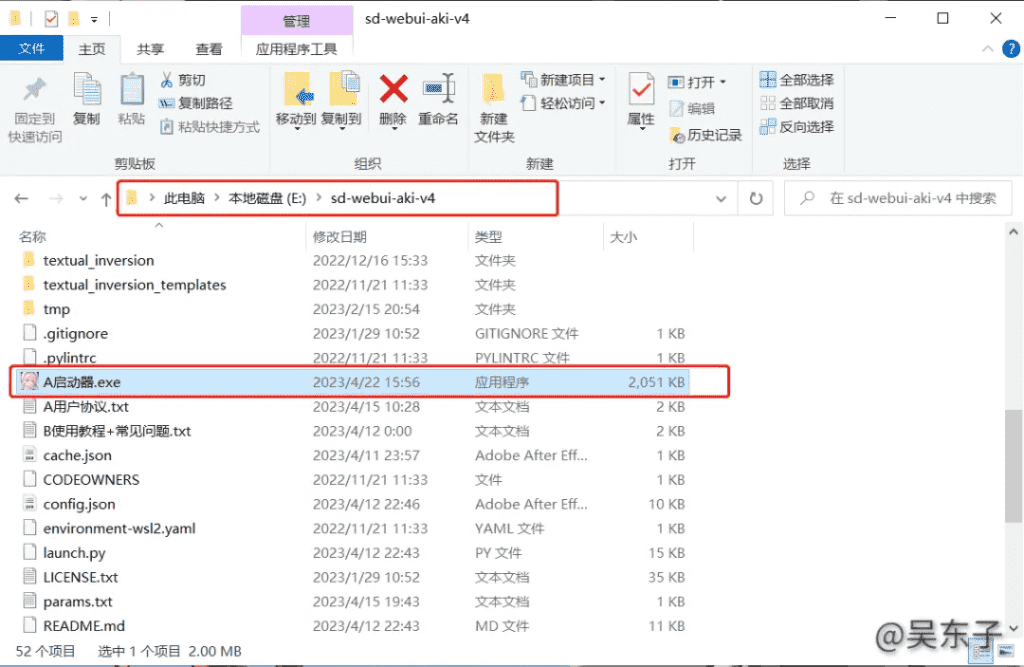Expand the 移动到 (Move to) dropdown
Screen dimensions: 1024x667
pos(297,119)
